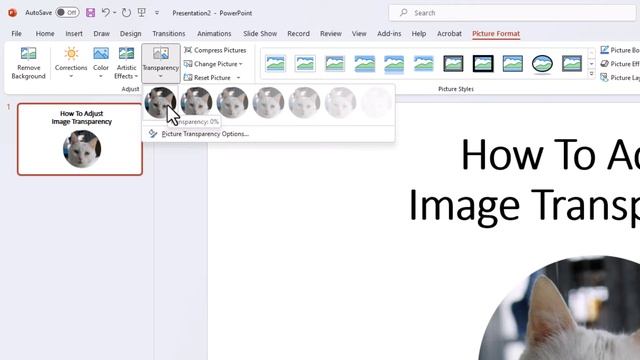Switch to the Animations tab

pyautogui.click(x=214, y=33)
